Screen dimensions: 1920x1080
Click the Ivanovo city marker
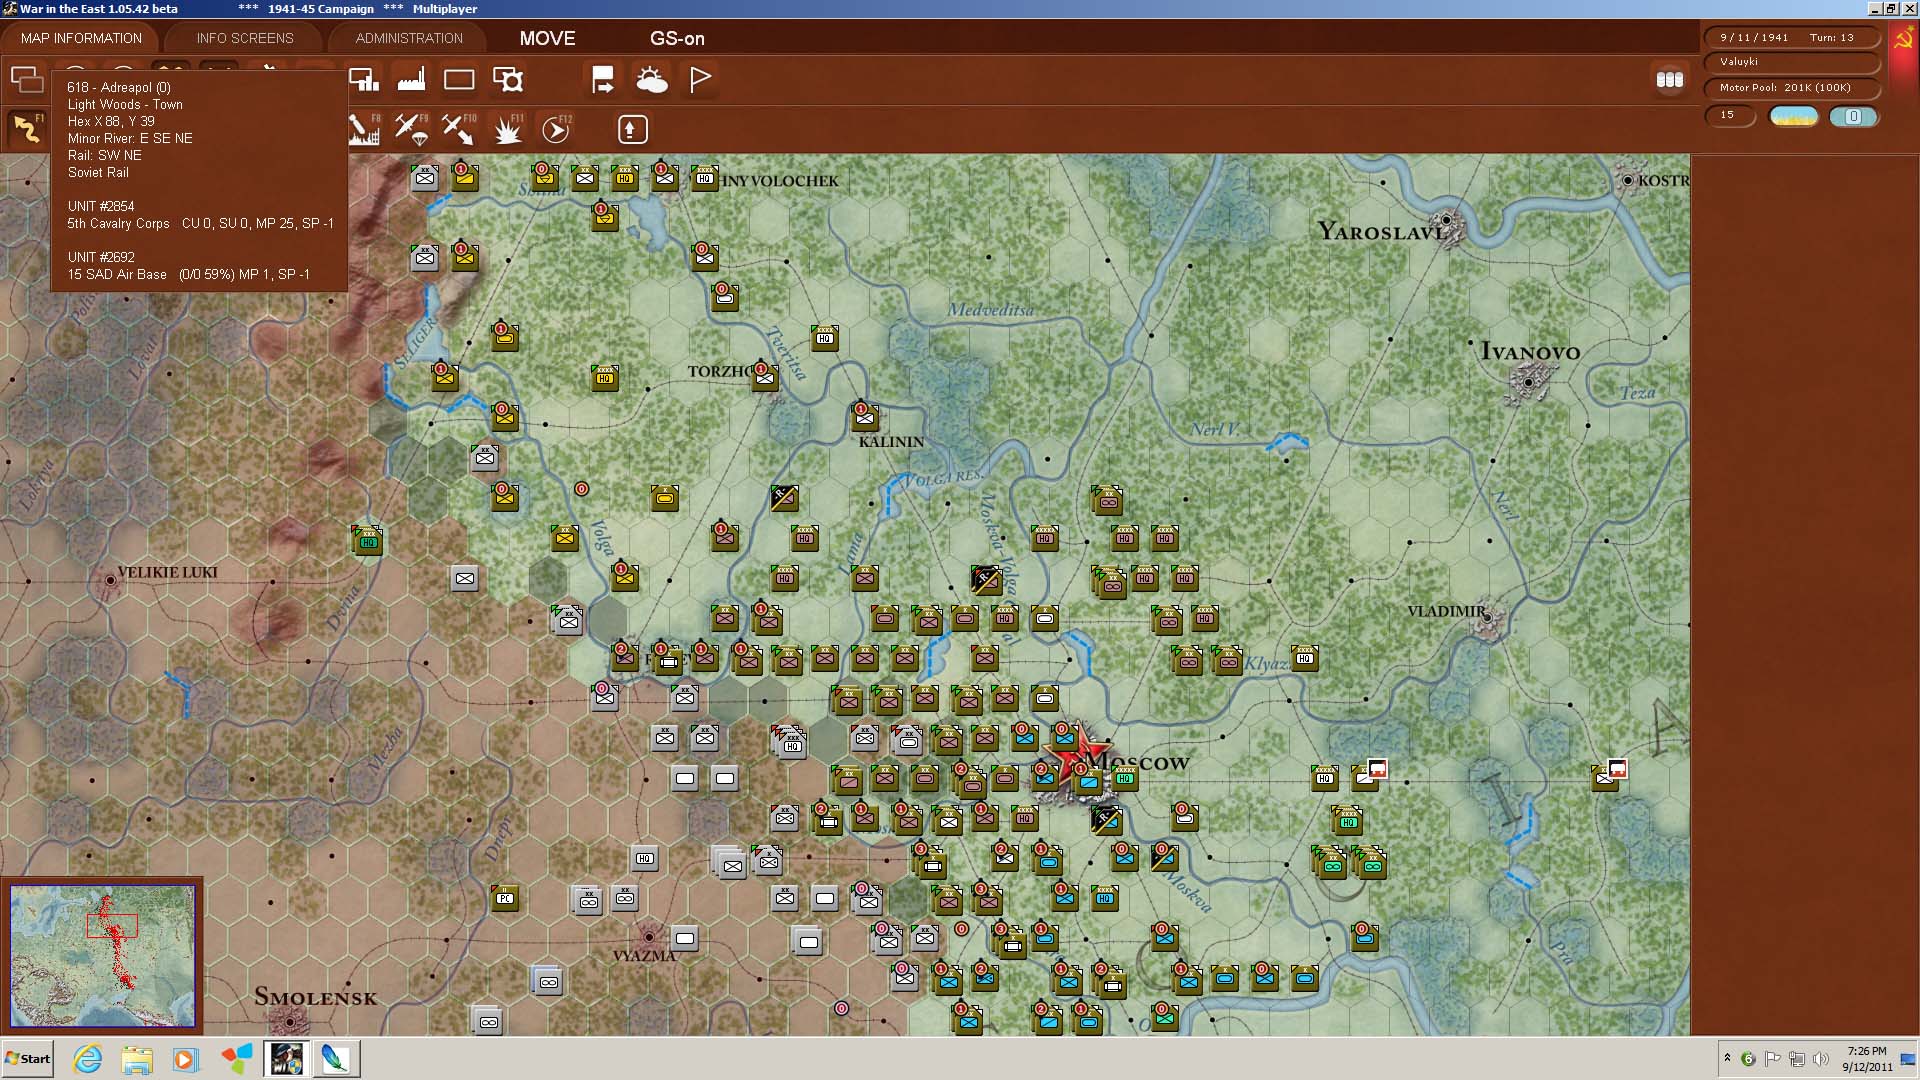(x=1528, y=381)
